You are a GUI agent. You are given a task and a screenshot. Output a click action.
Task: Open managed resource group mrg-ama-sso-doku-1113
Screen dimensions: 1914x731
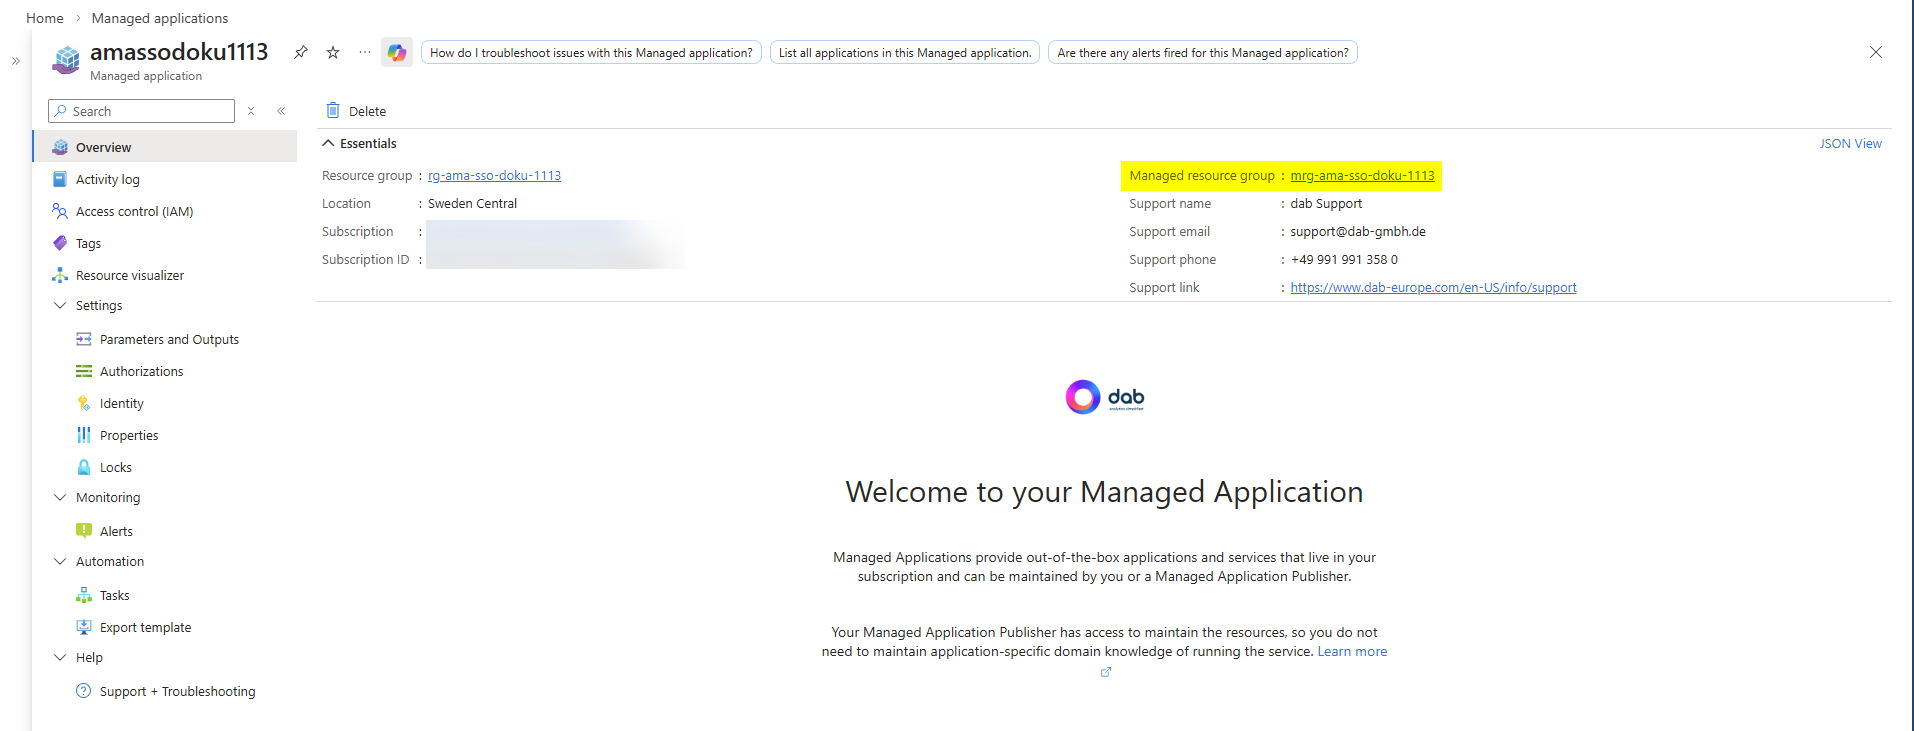[x=1362, y=176]
